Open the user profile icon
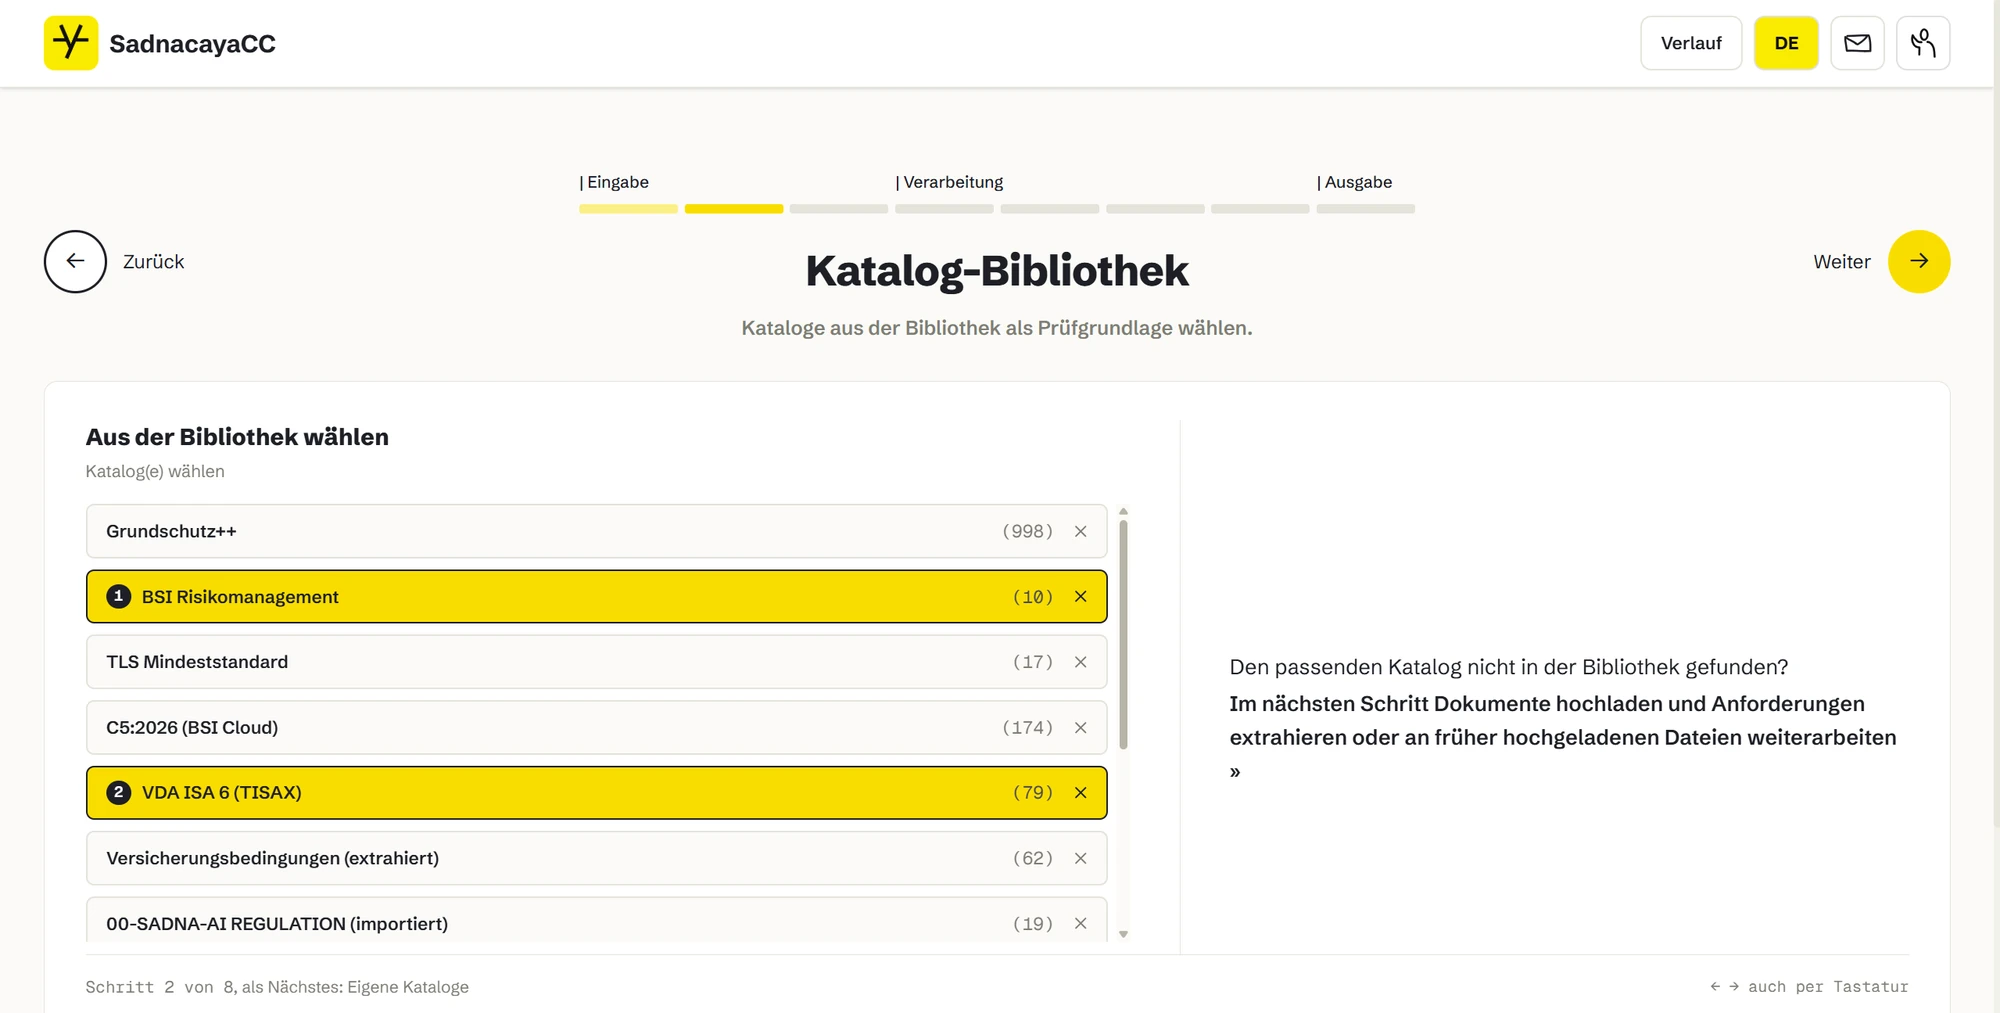The height and width of the screenshot is (1013, 2000). coord(1923,43)
